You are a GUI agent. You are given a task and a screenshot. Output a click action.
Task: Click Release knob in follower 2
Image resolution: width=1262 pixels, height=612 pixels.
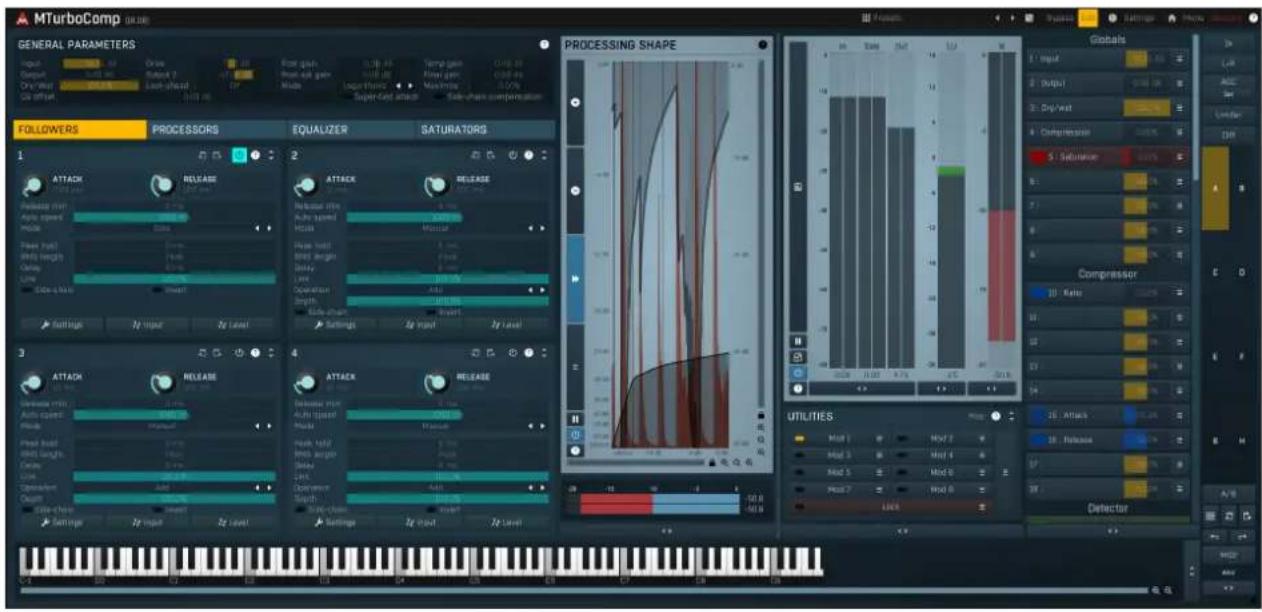pos(436,186)
